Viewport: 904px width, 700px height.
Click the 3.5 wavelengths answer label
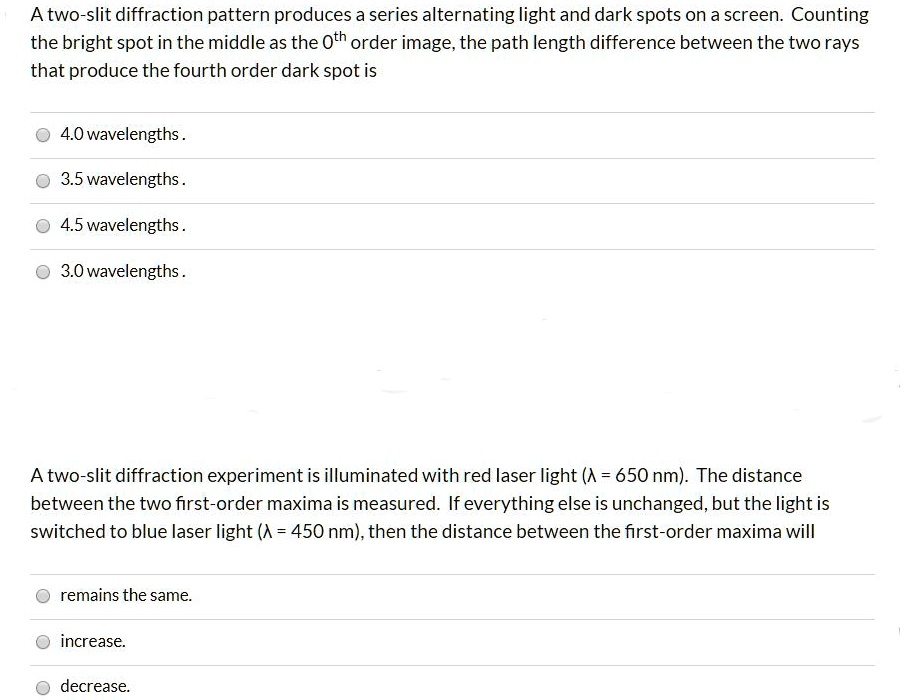pos(120,180)
